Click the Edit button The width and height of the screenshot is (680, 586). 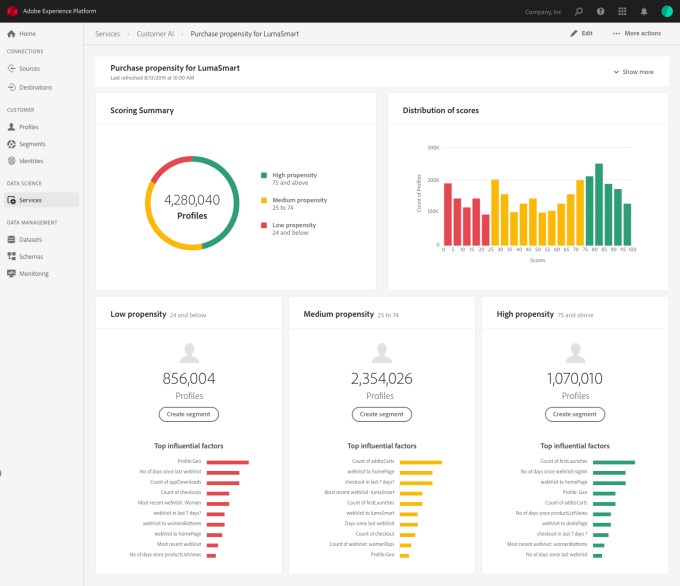(581, 33)
